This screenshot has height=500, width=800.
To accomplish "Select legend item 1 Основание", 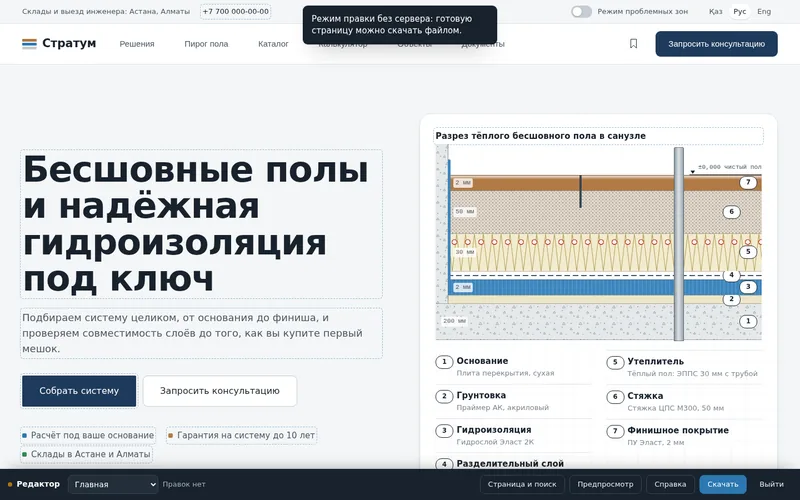I will 513,366.
